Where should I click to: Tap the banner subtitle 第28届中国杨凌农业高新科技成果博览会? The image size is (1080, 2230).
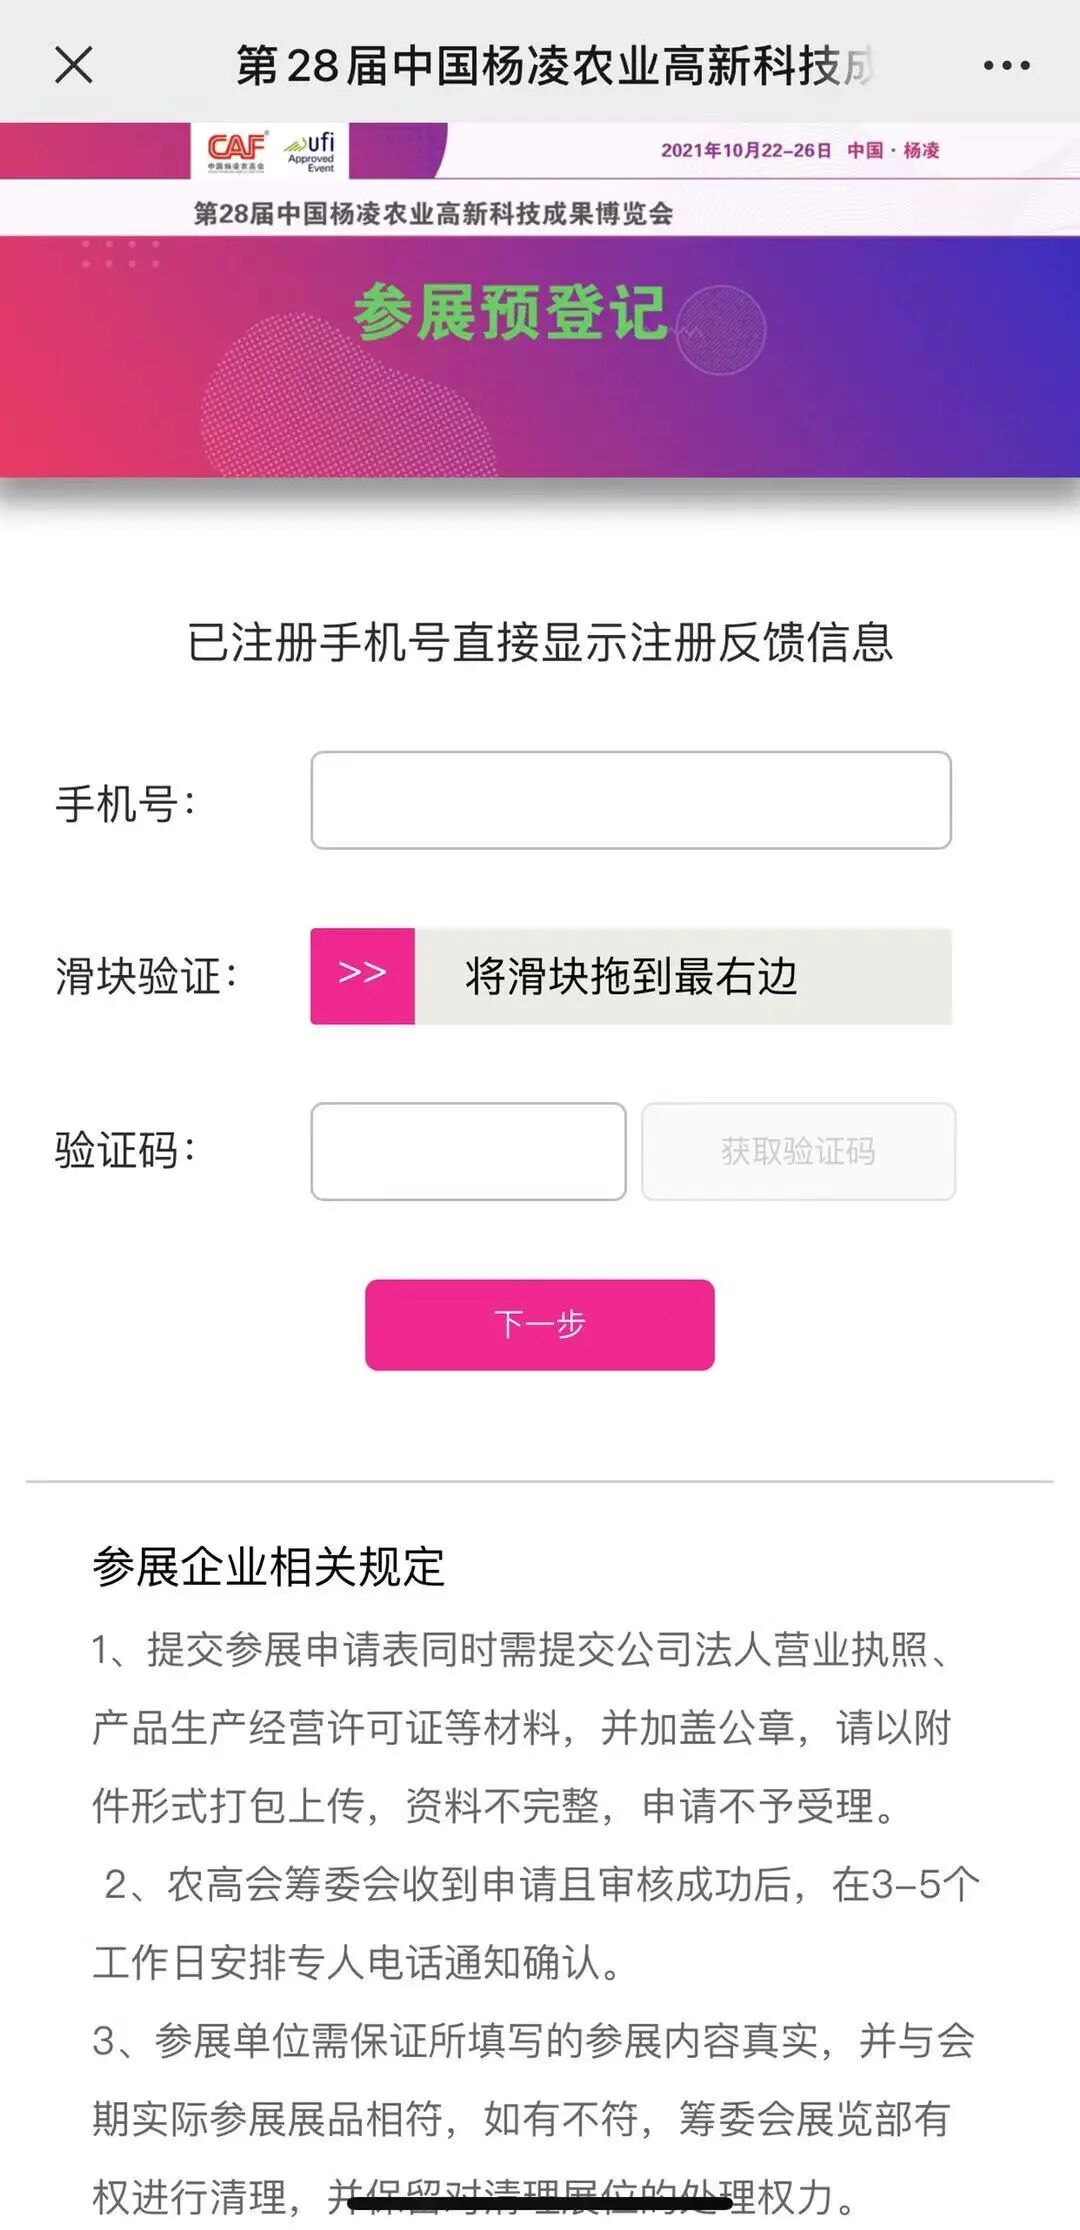(433, 213)
